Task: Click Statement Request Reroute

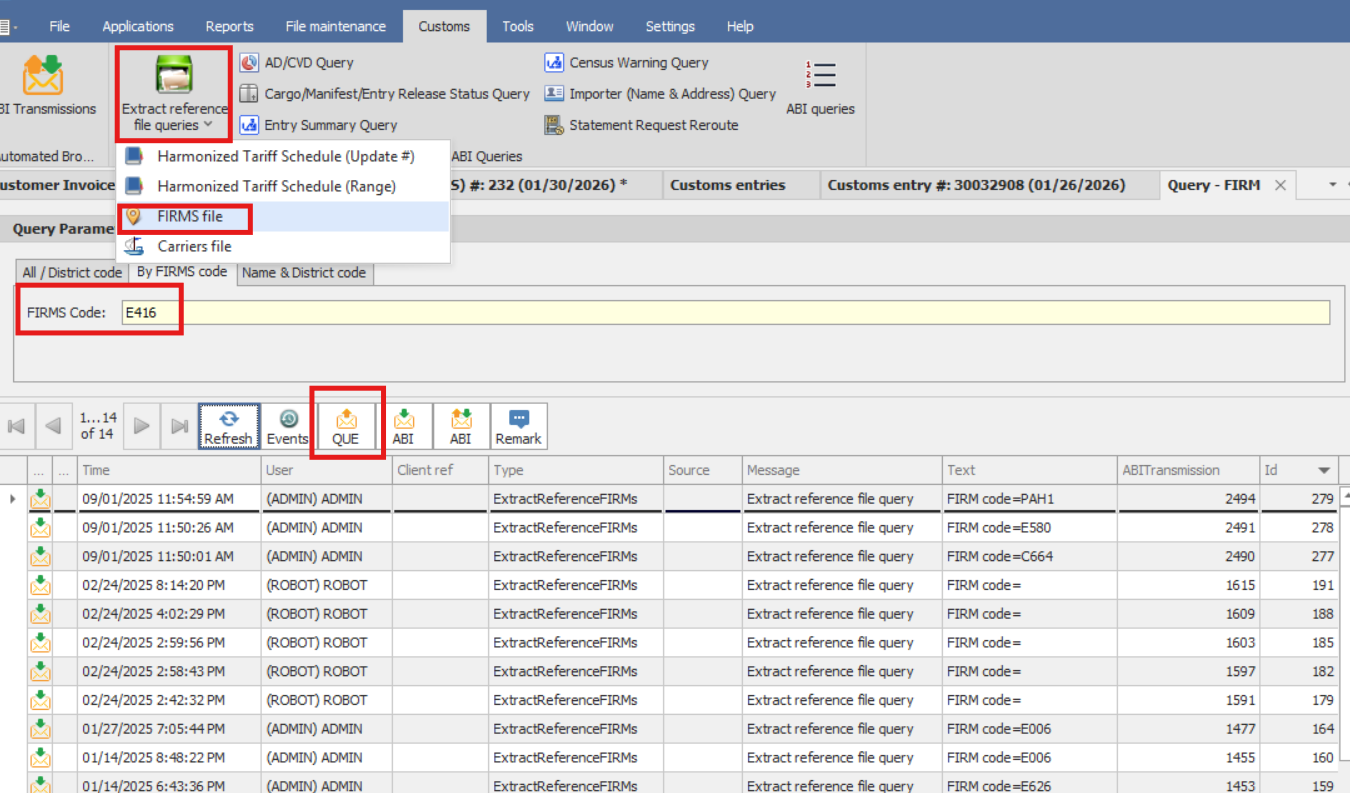Action: point(653,125)
